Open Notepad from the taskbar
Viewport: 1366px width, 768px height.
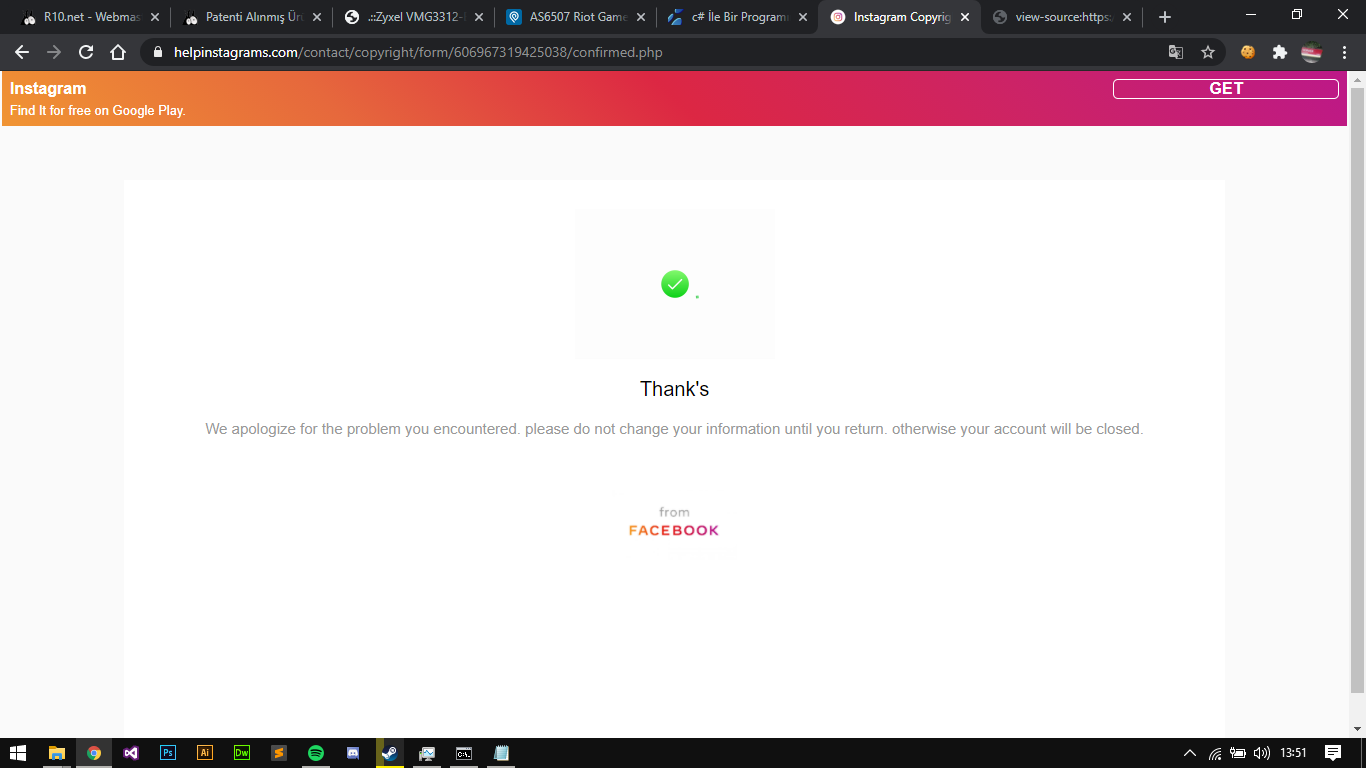pyautogui.click(x=501, y=753)
